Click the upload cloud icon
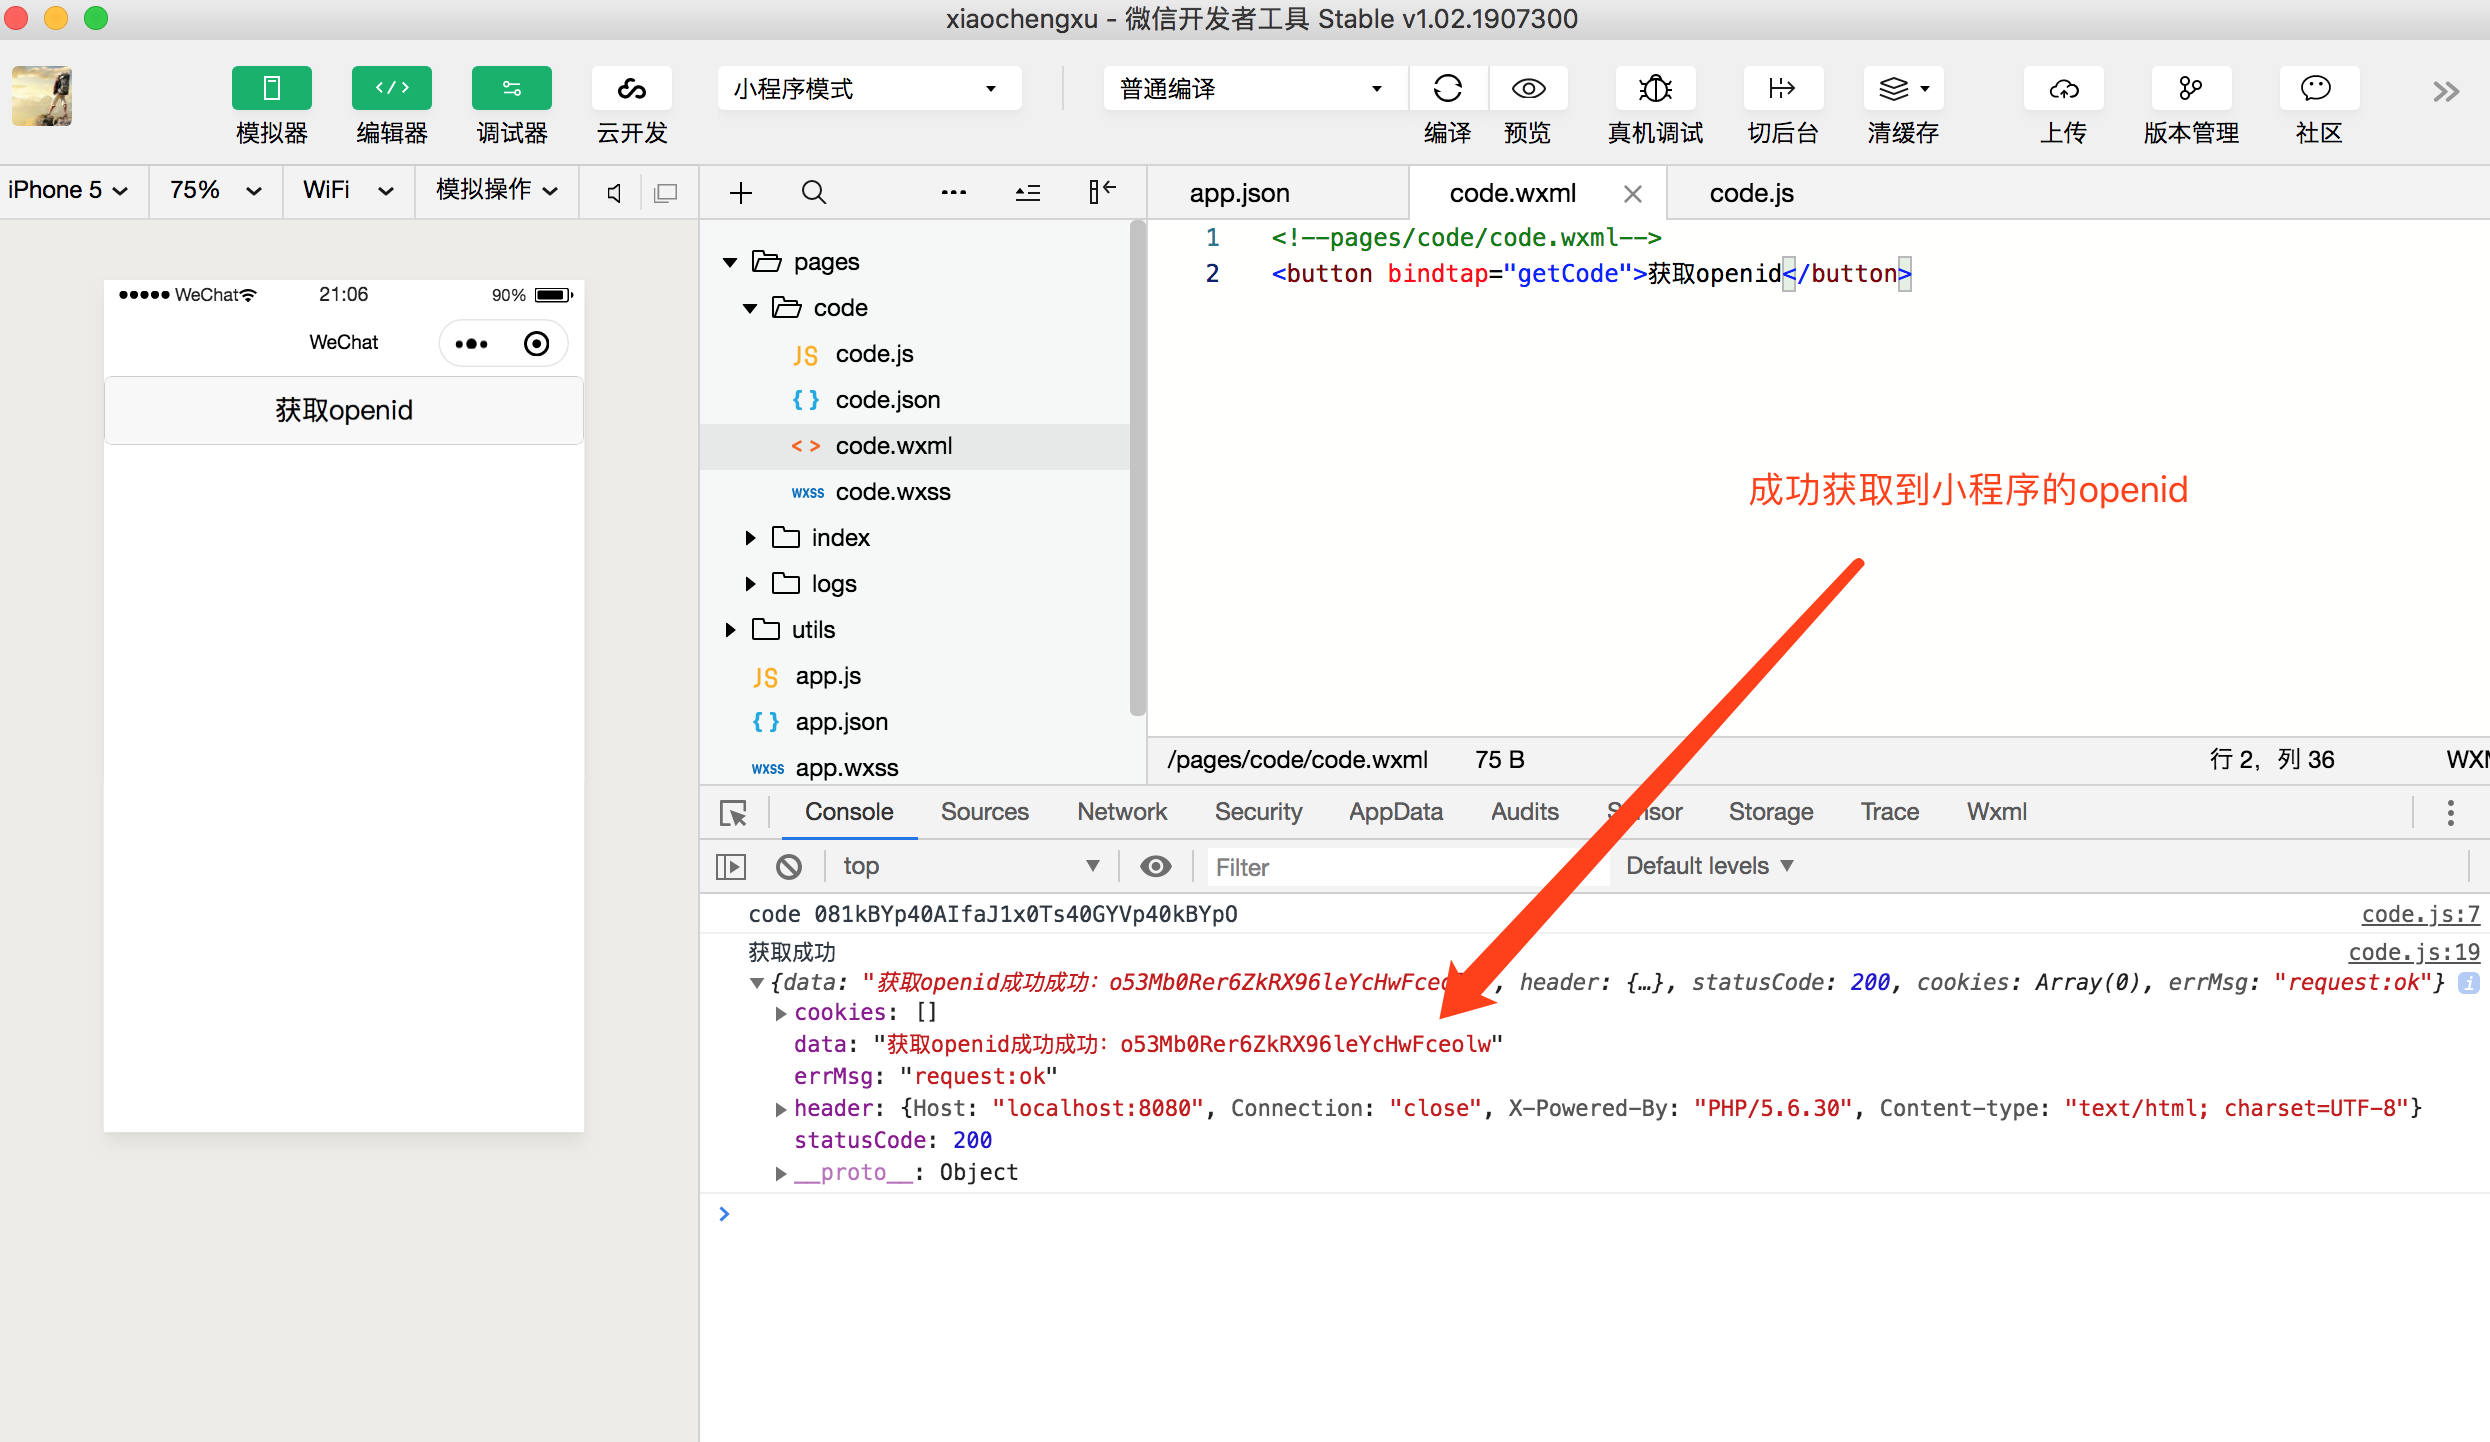Image resolution: width=2490 pixels, height=1442 pixels. point(2063,89)
